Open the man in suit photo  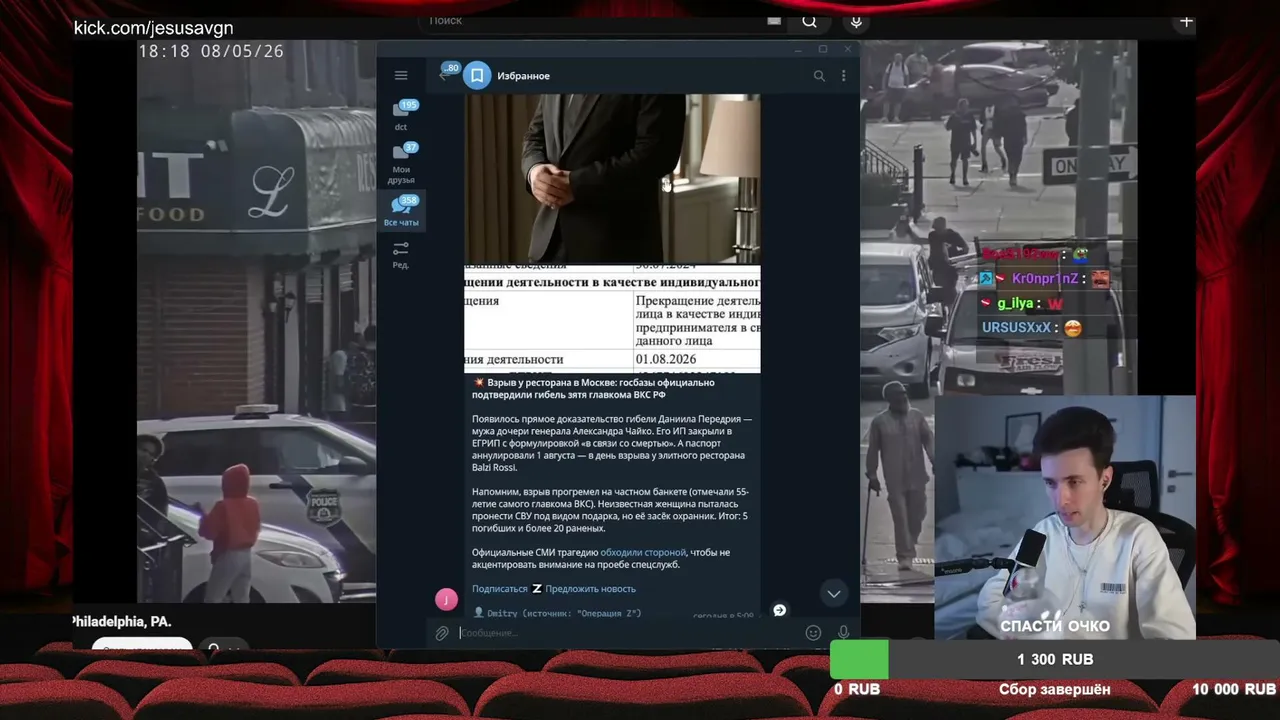pos(612,178)
